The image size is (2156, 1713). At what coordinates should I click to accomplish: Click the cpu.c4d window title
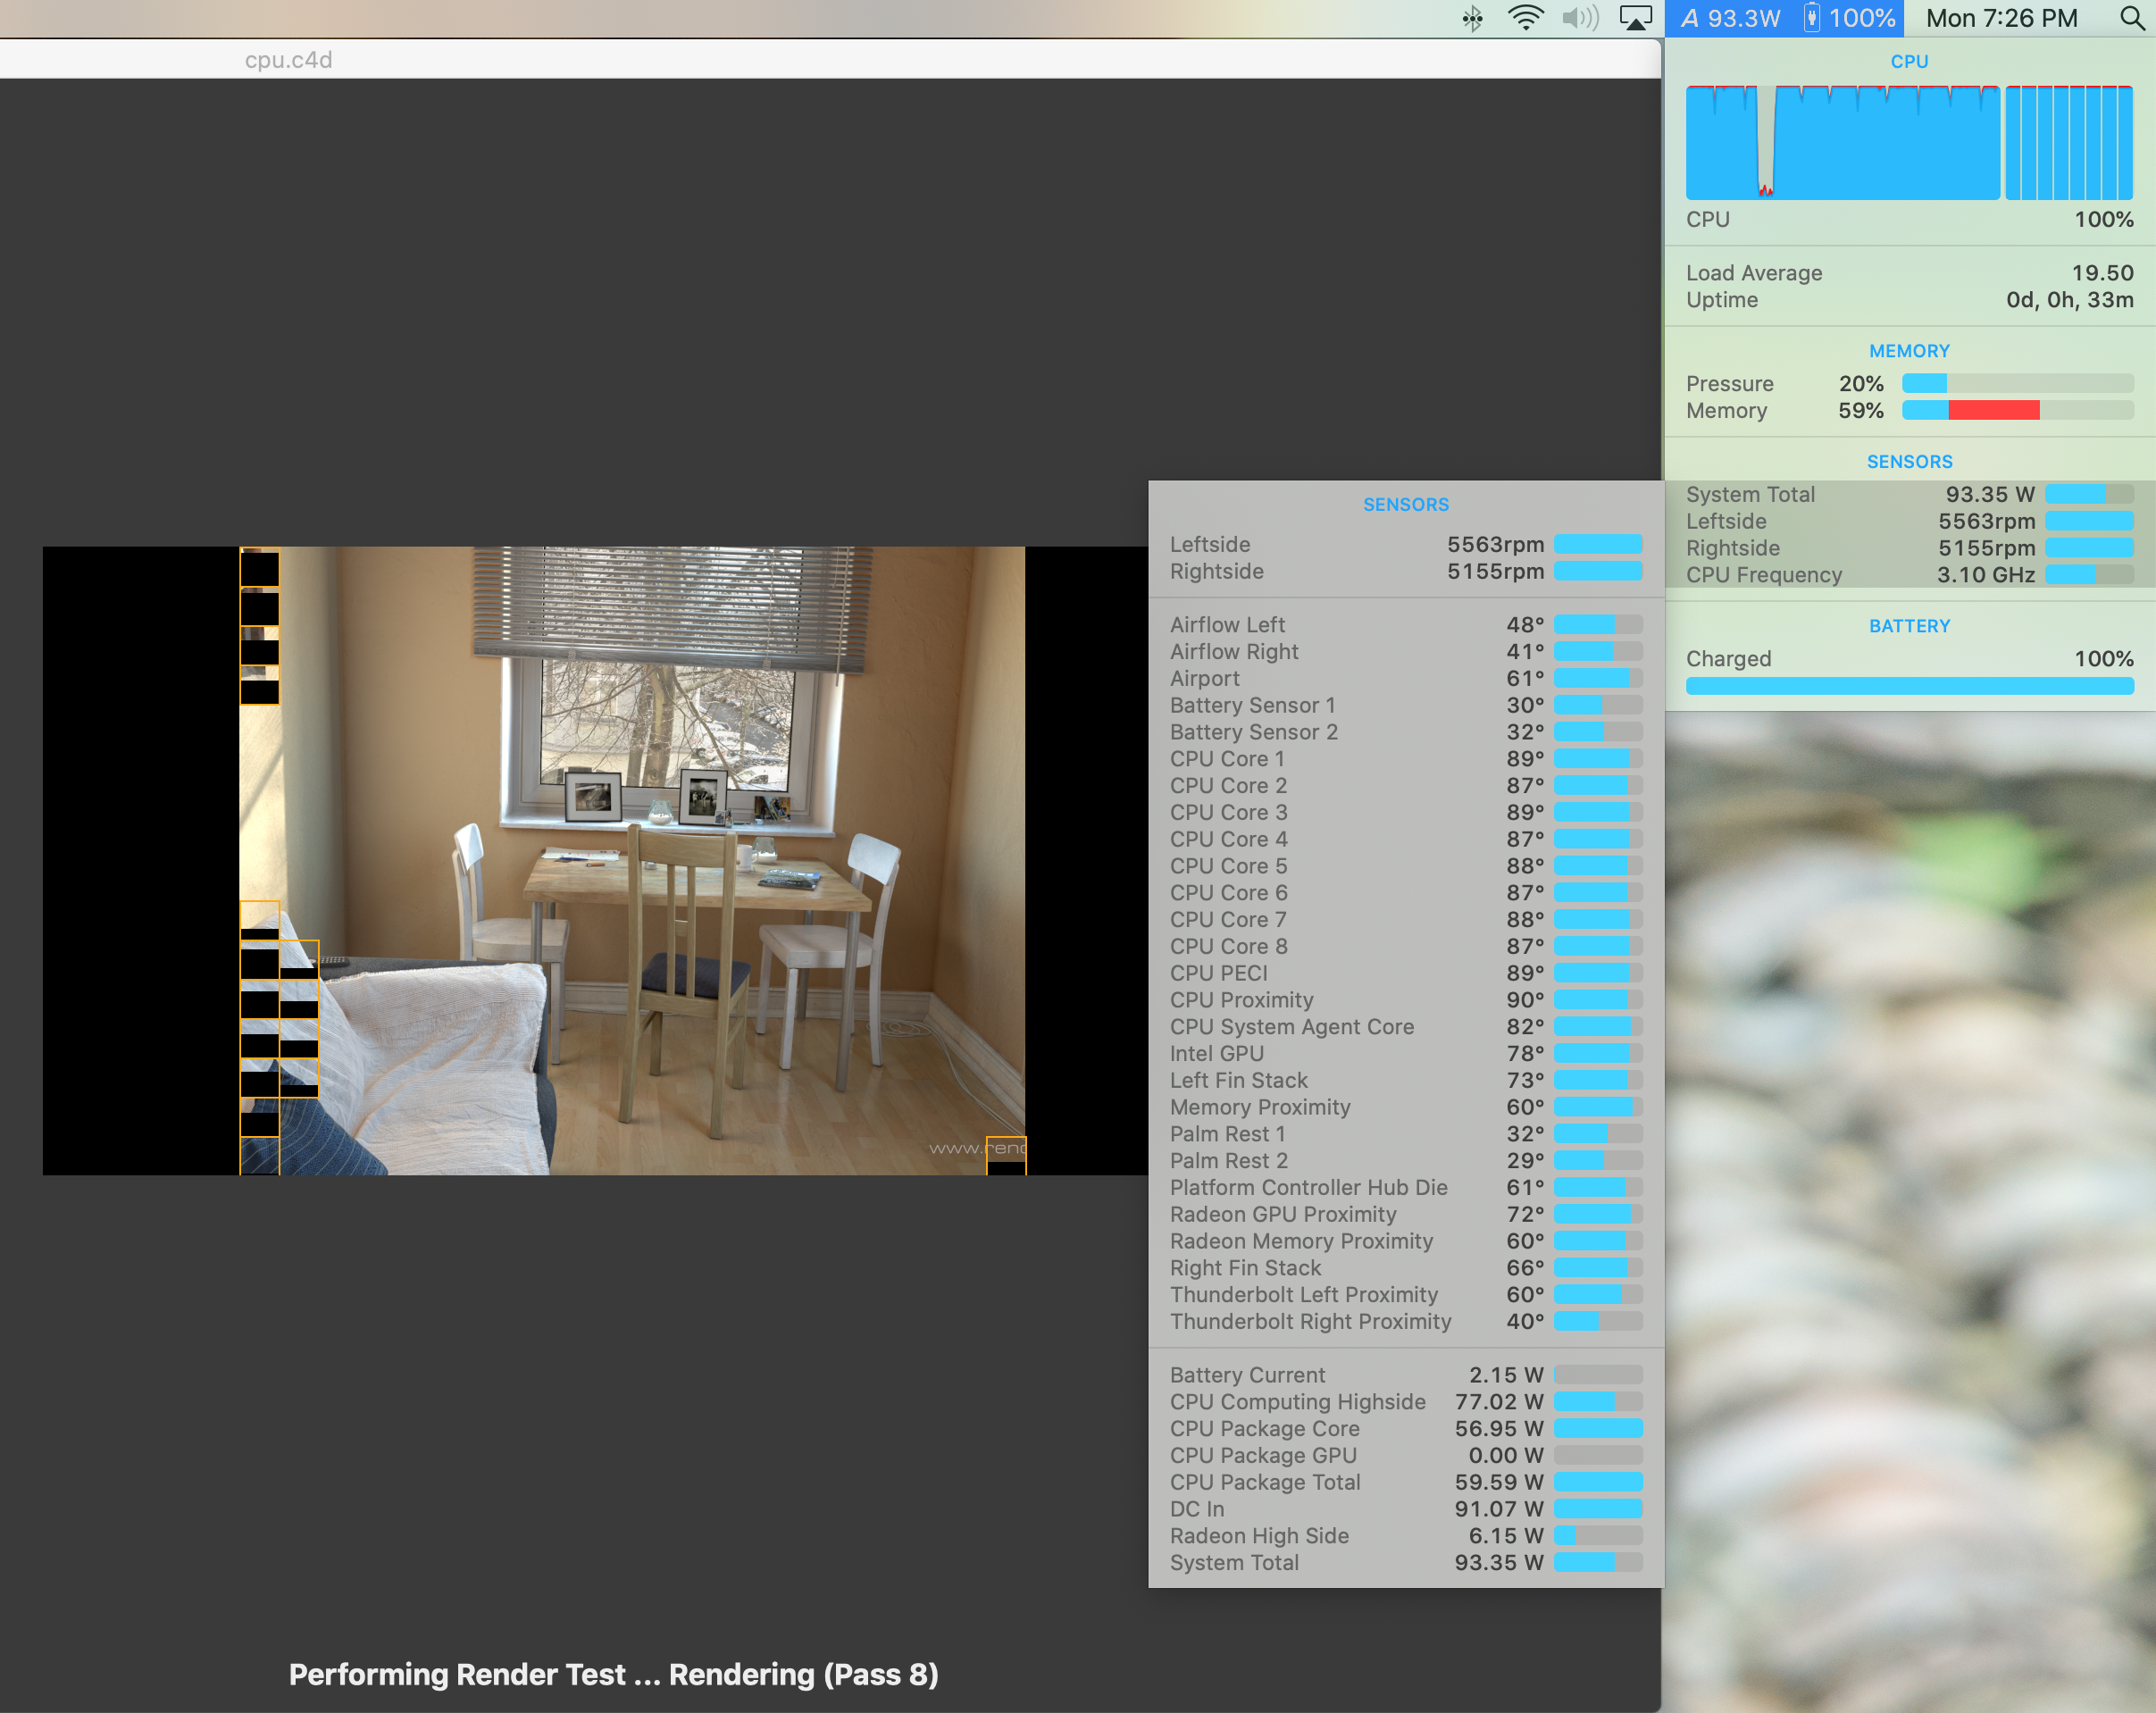(288, 60)
